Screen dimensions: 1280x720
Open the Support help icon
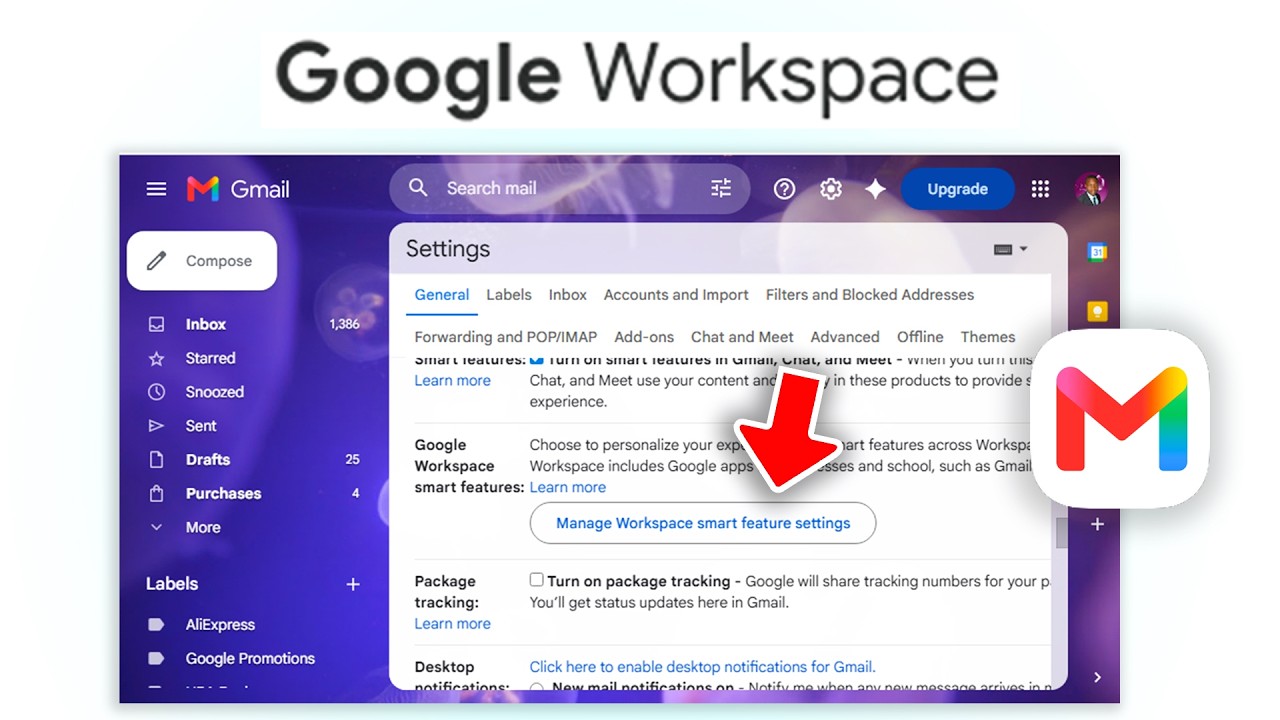tap(784, 189)
